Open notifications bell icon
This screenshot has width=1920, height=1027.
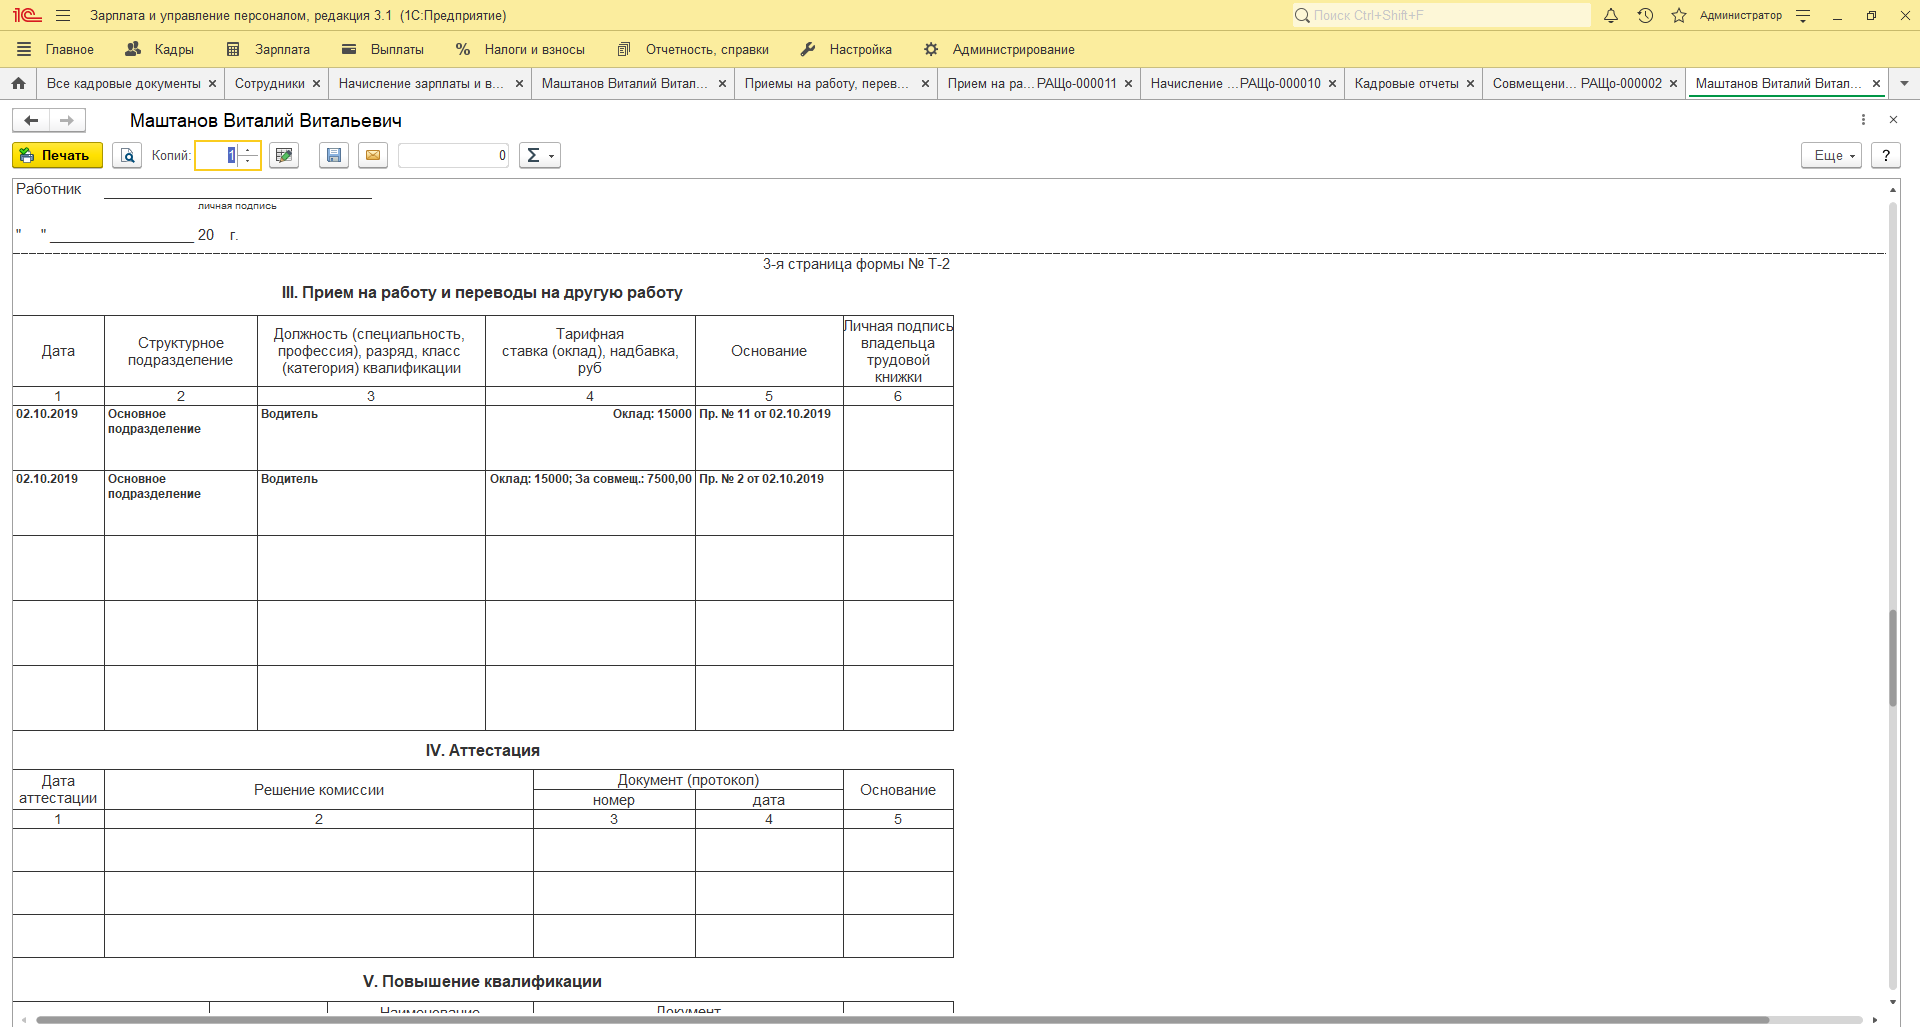point(1611,16)
